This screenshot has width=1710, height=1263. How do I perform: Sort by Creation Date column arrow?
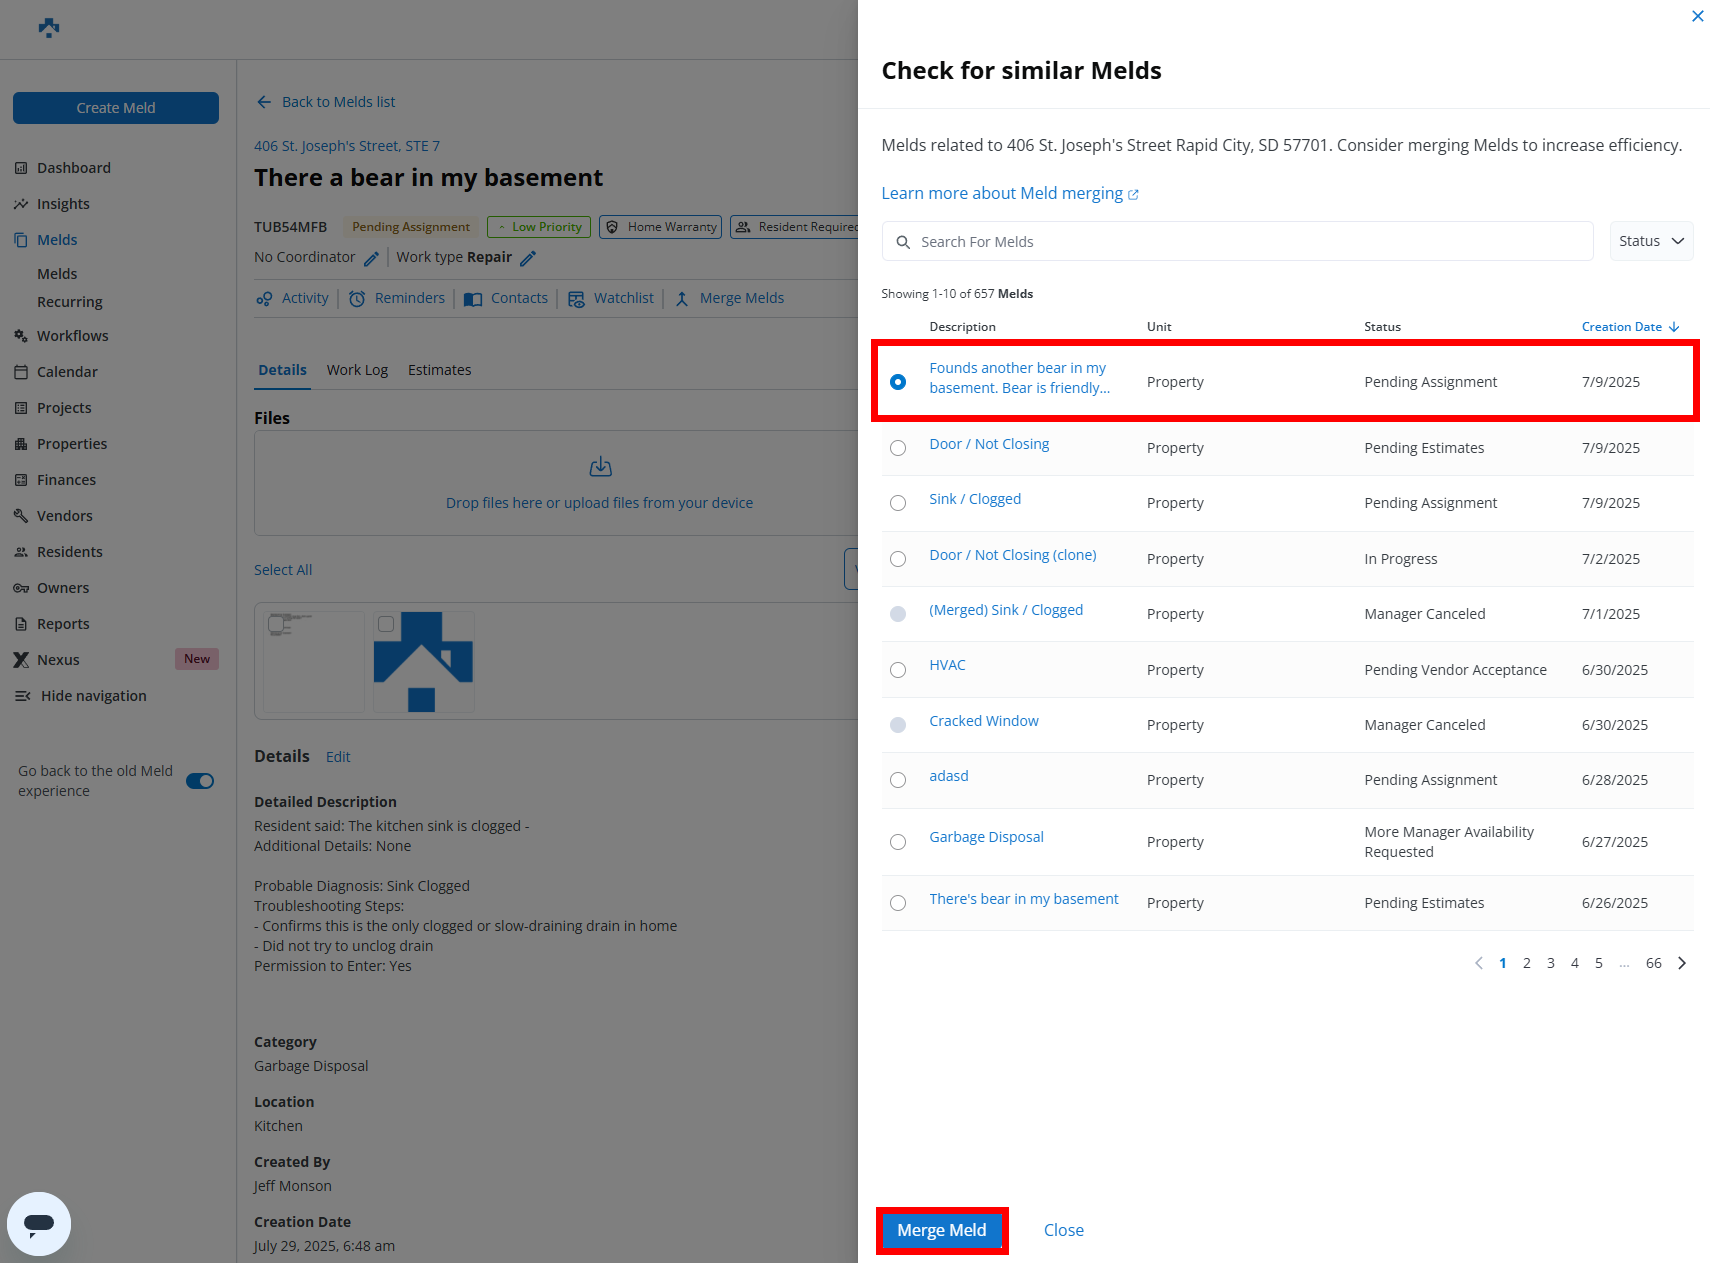1674,327
